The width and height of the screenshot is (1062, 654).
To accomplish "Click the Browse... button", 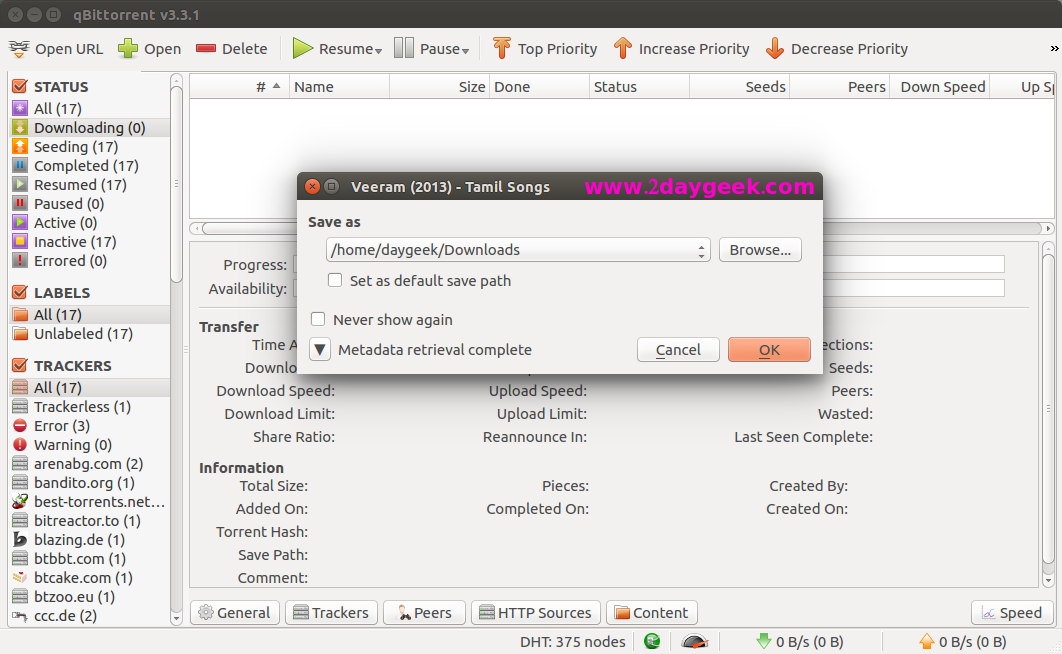I will [760, 250].
